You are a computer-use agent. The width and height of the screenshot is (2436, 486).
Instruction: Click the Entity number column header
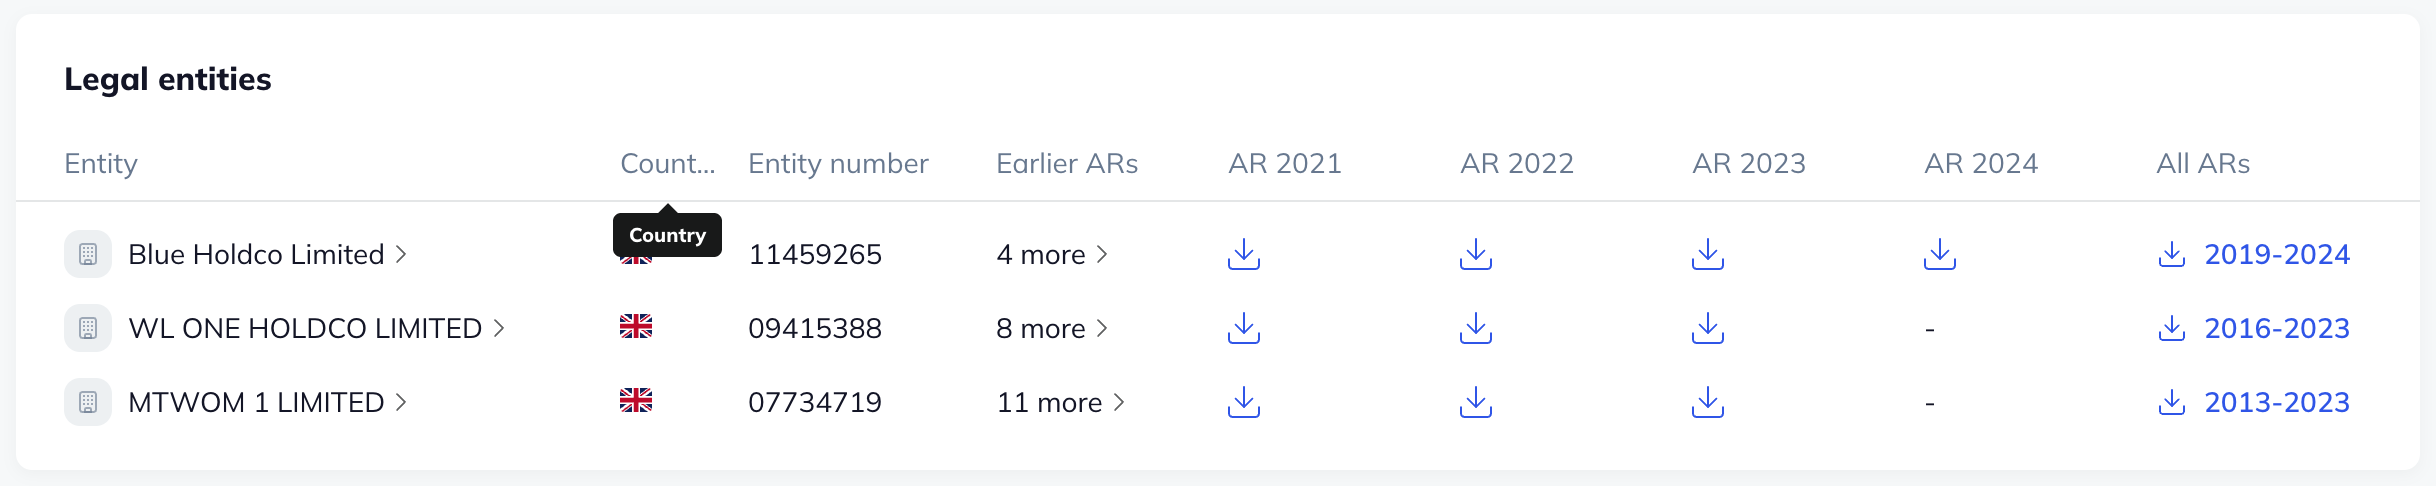(838, 163)
